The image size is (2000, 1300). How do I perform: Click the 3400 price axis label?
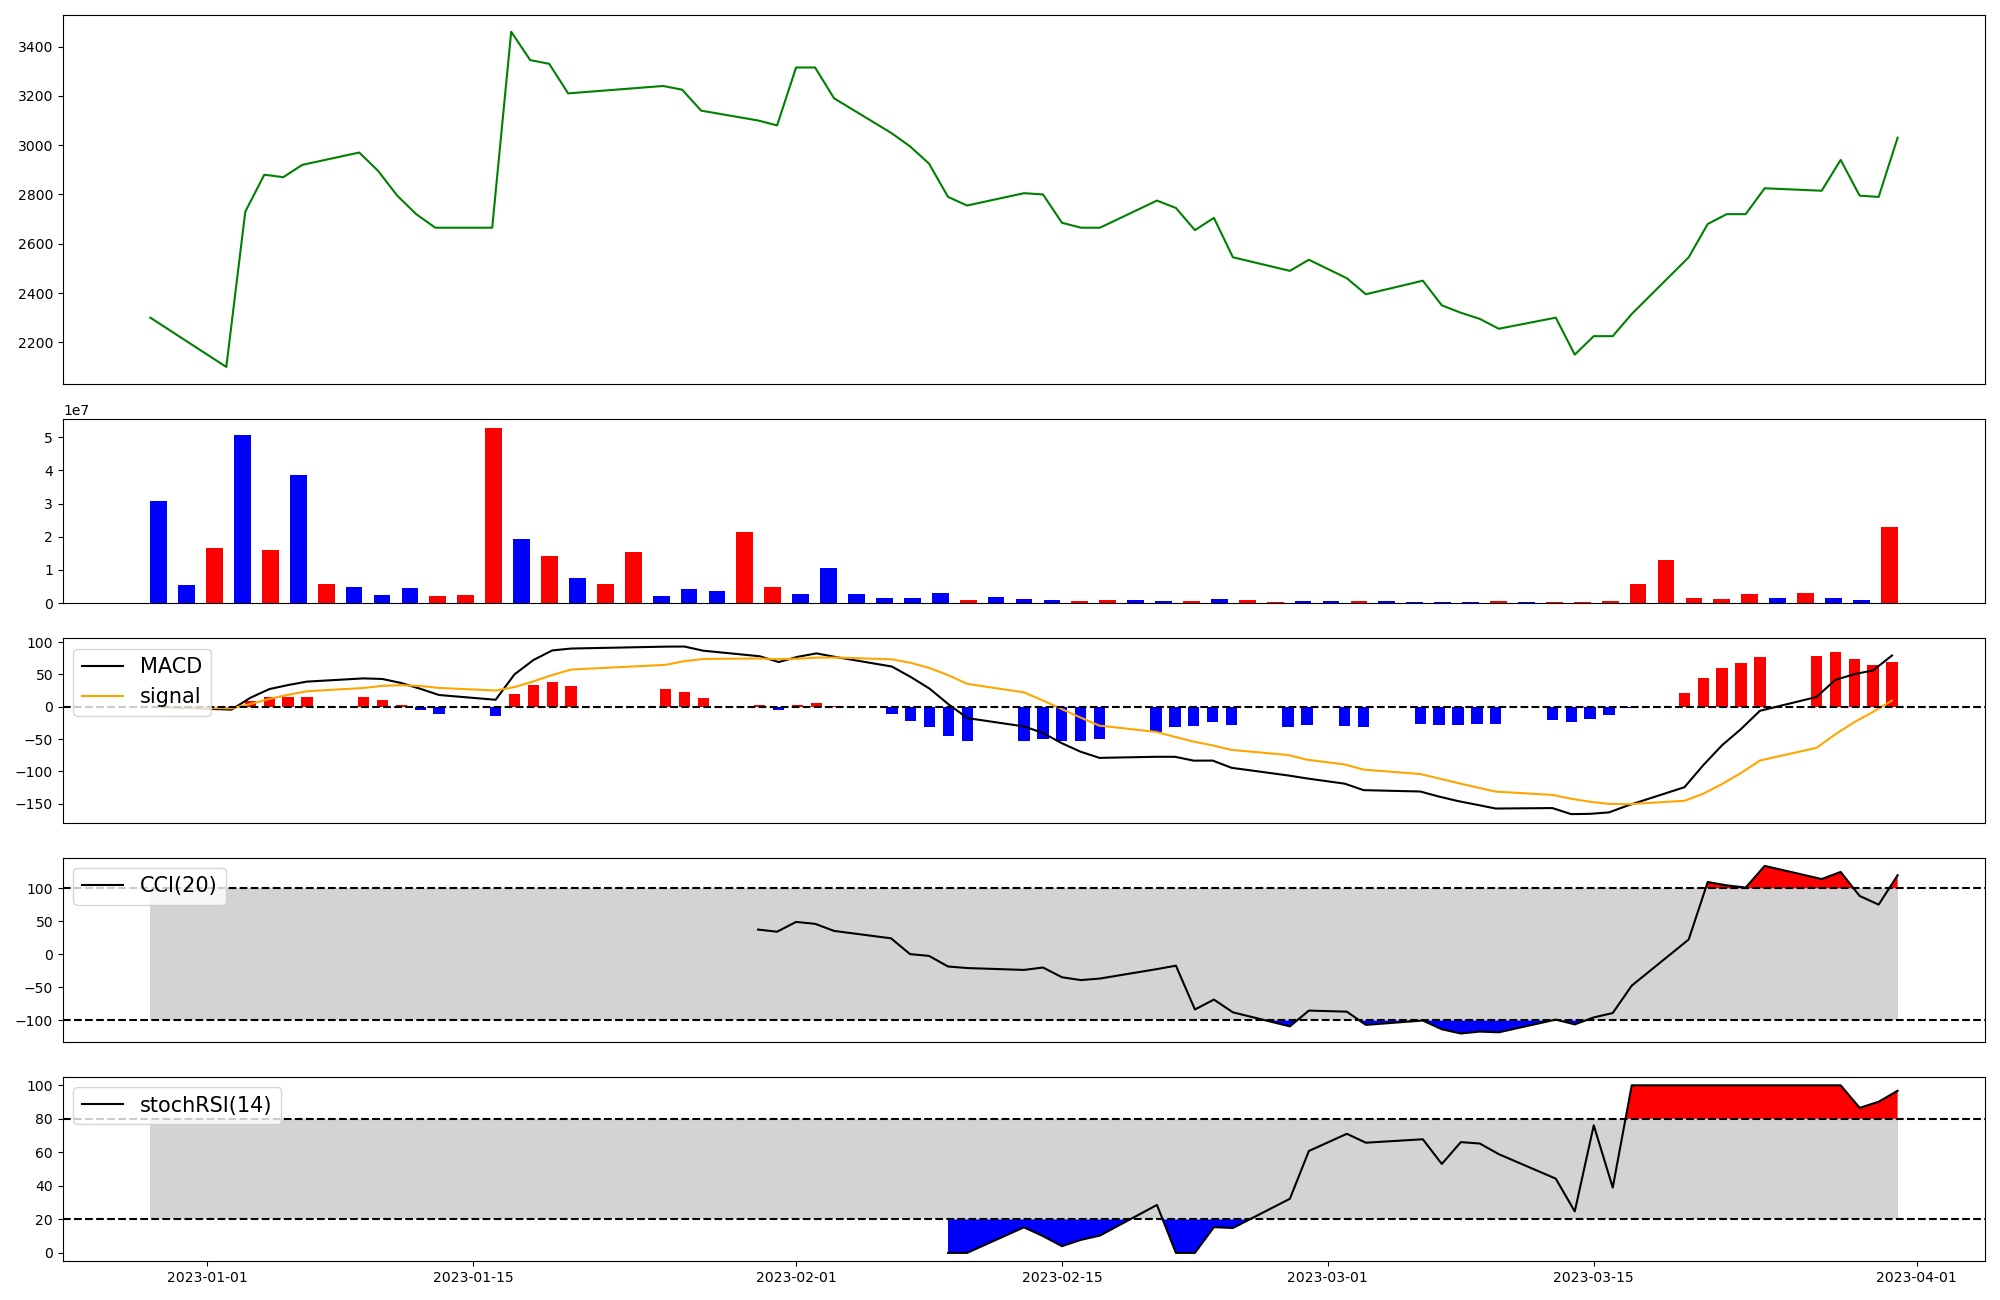(36, 48)
